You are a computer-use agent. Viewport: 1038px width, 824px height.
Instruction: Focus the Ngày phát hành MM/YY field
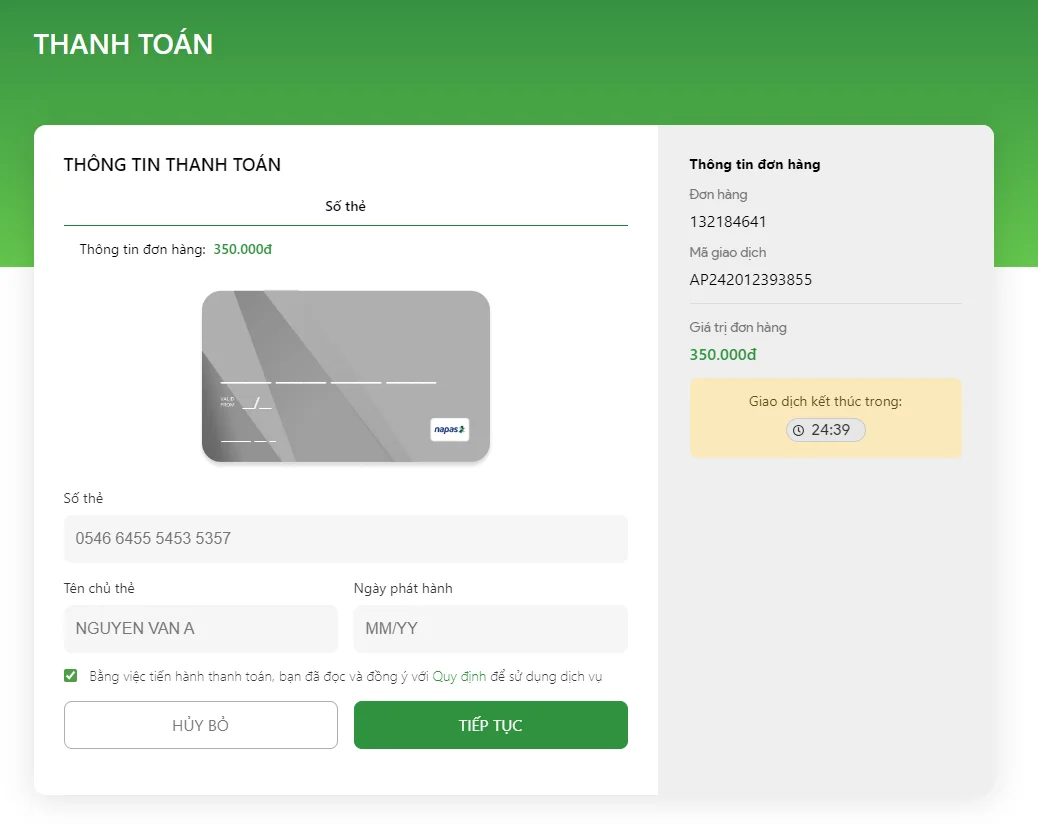pyautogui.click(x=491, y=628)
